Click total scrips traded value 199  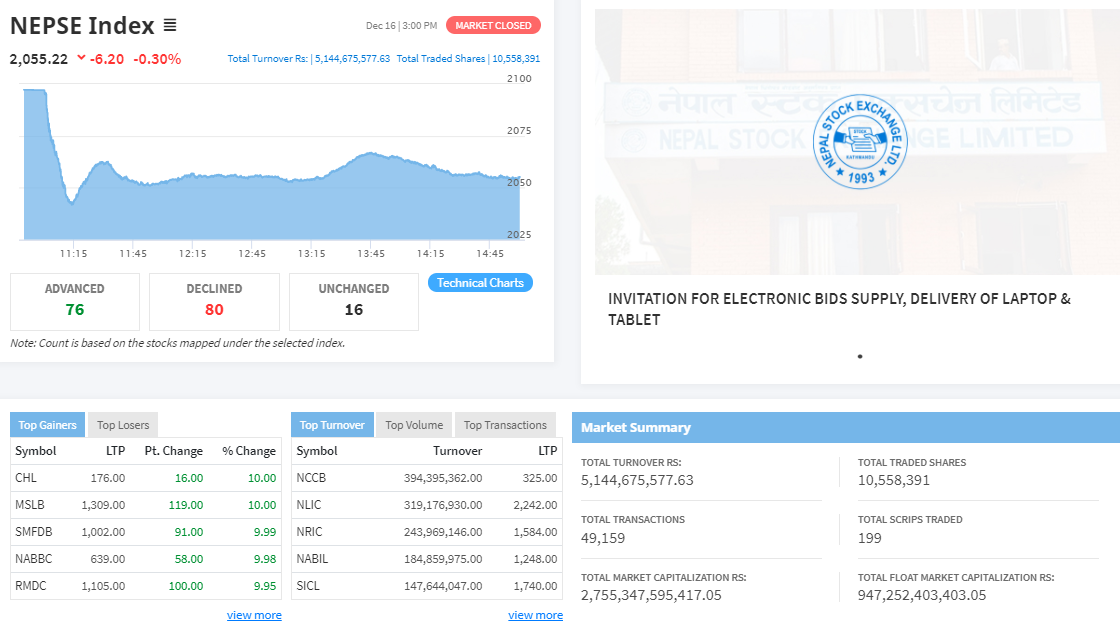pos(869,538)
